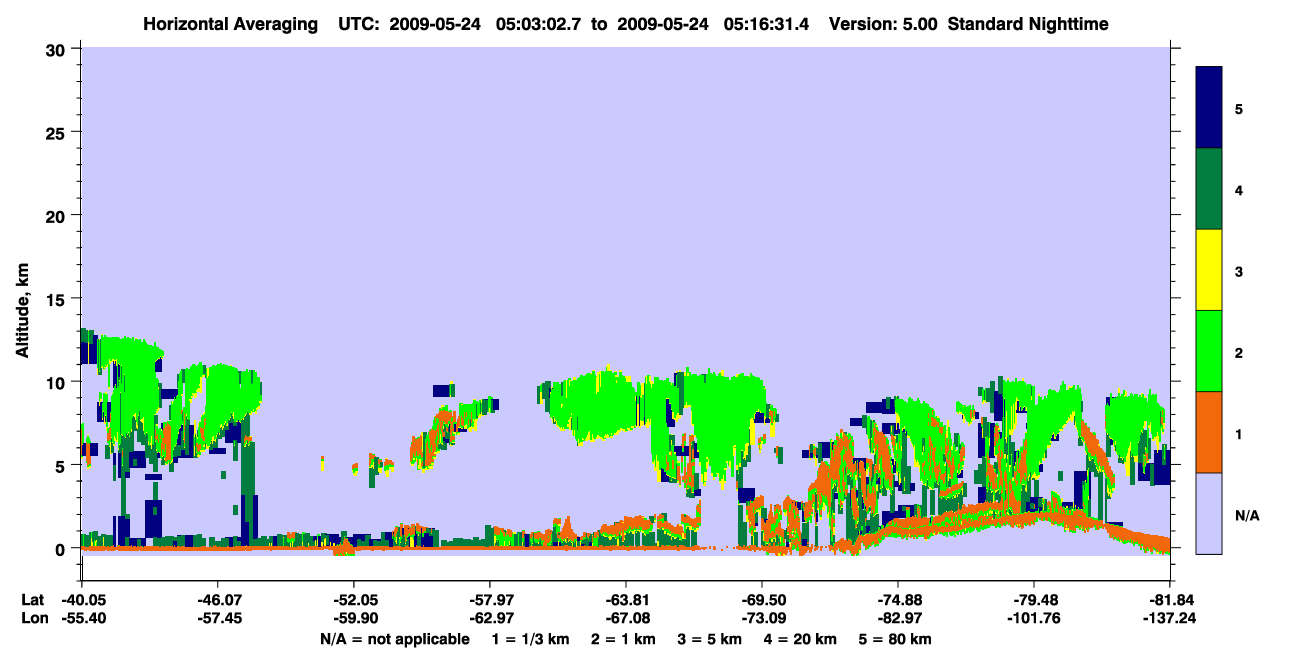The image size is (1300, 667).
Task: Click the y-axis tick label 15
Action: pos(58,299)
